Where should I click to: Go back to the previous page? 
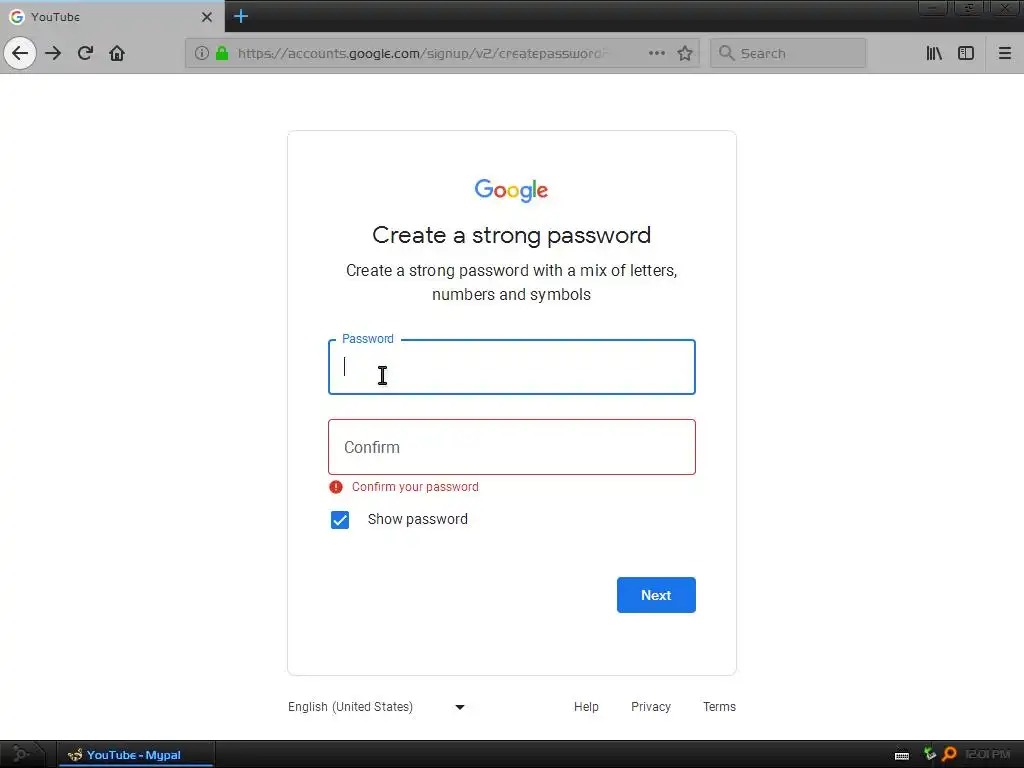click(x=20, y=53)
